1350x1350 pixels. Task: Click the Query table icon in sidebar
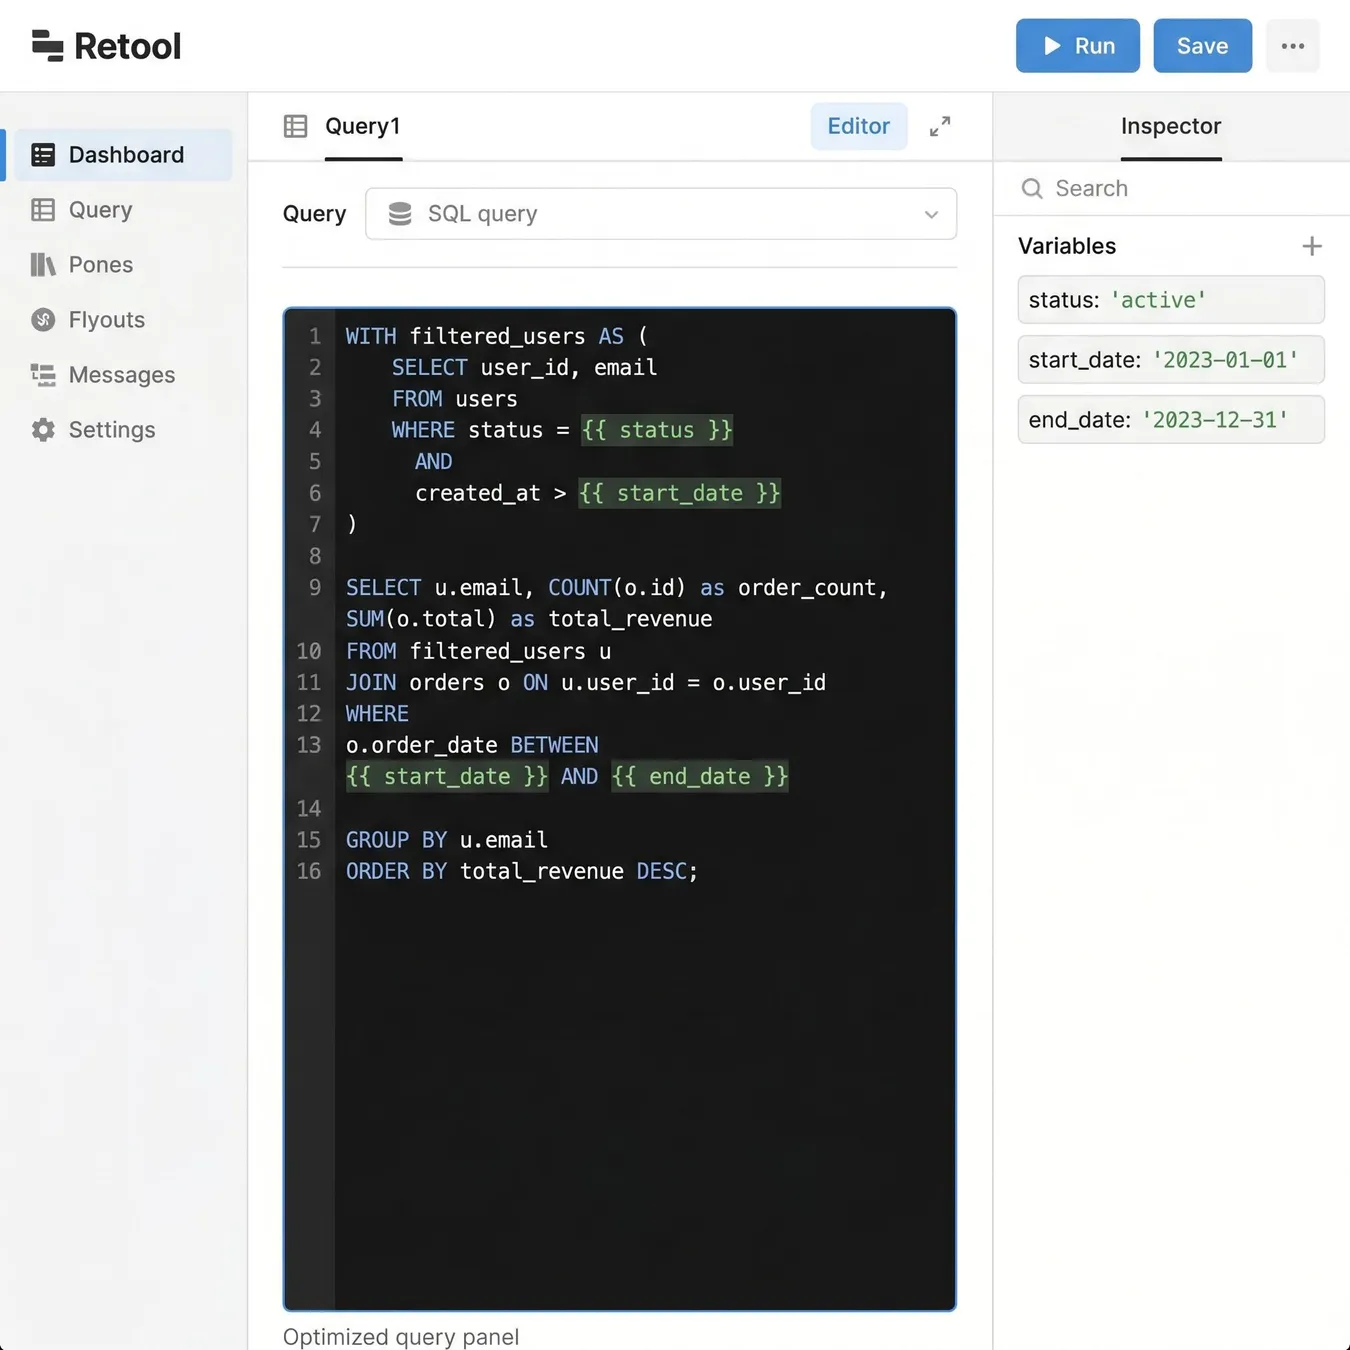(43, 210)
